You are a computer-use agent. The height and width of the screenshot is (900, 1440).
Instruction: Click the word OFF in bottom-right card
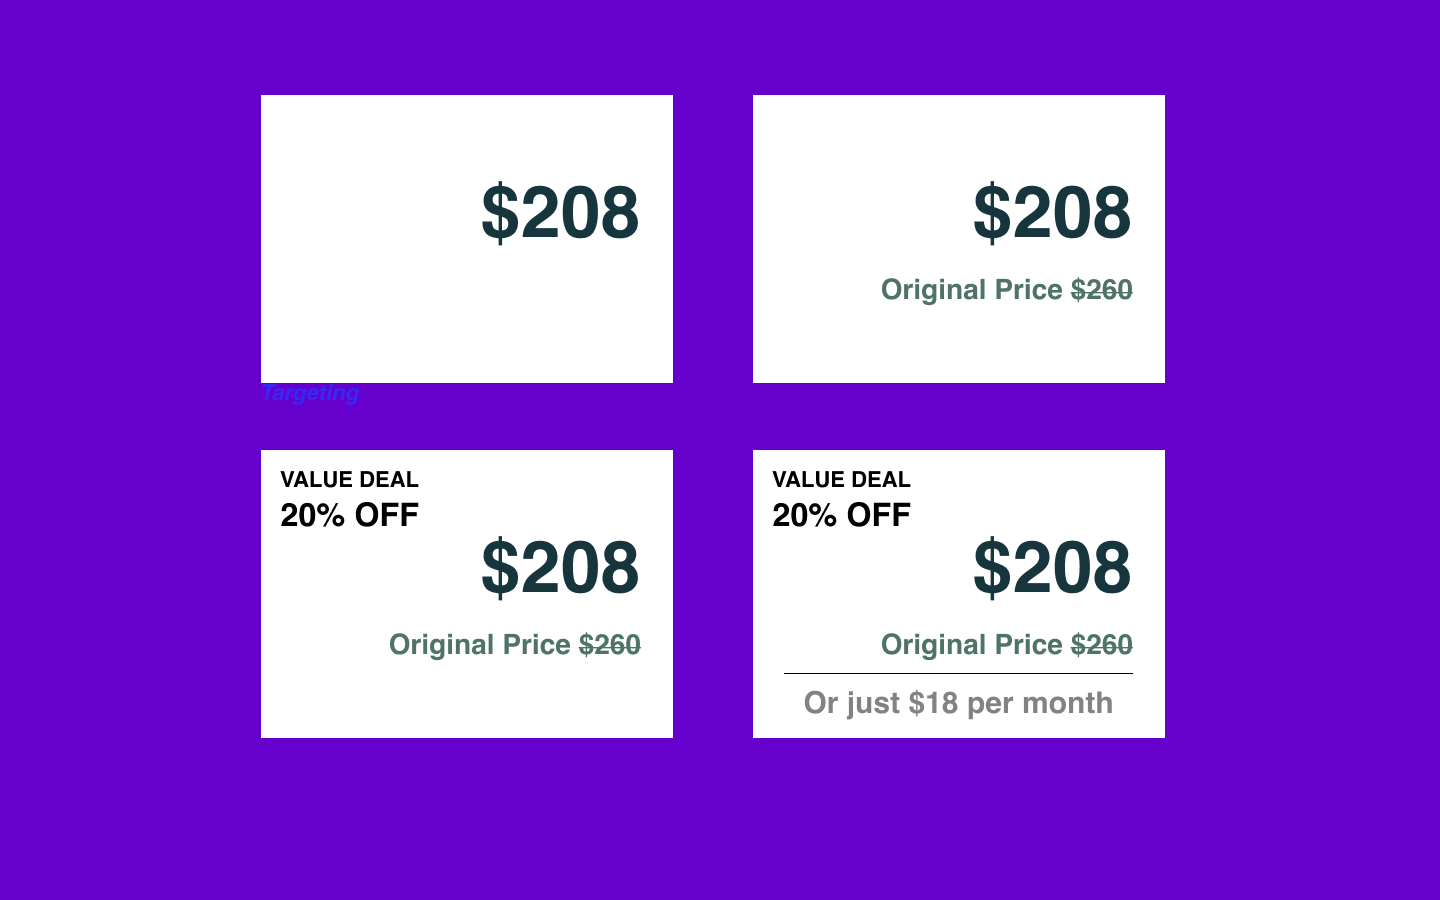pyautogui.click(x=878, y=516)
